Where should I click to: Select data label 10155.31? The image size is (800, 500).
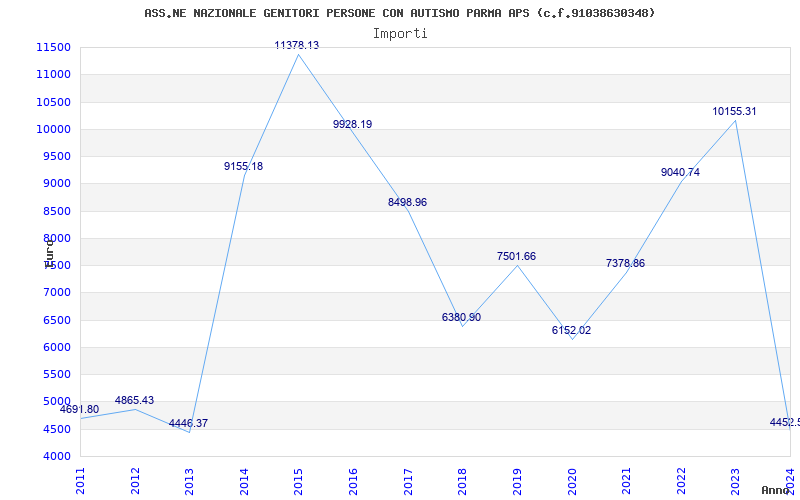coord(734,111)
